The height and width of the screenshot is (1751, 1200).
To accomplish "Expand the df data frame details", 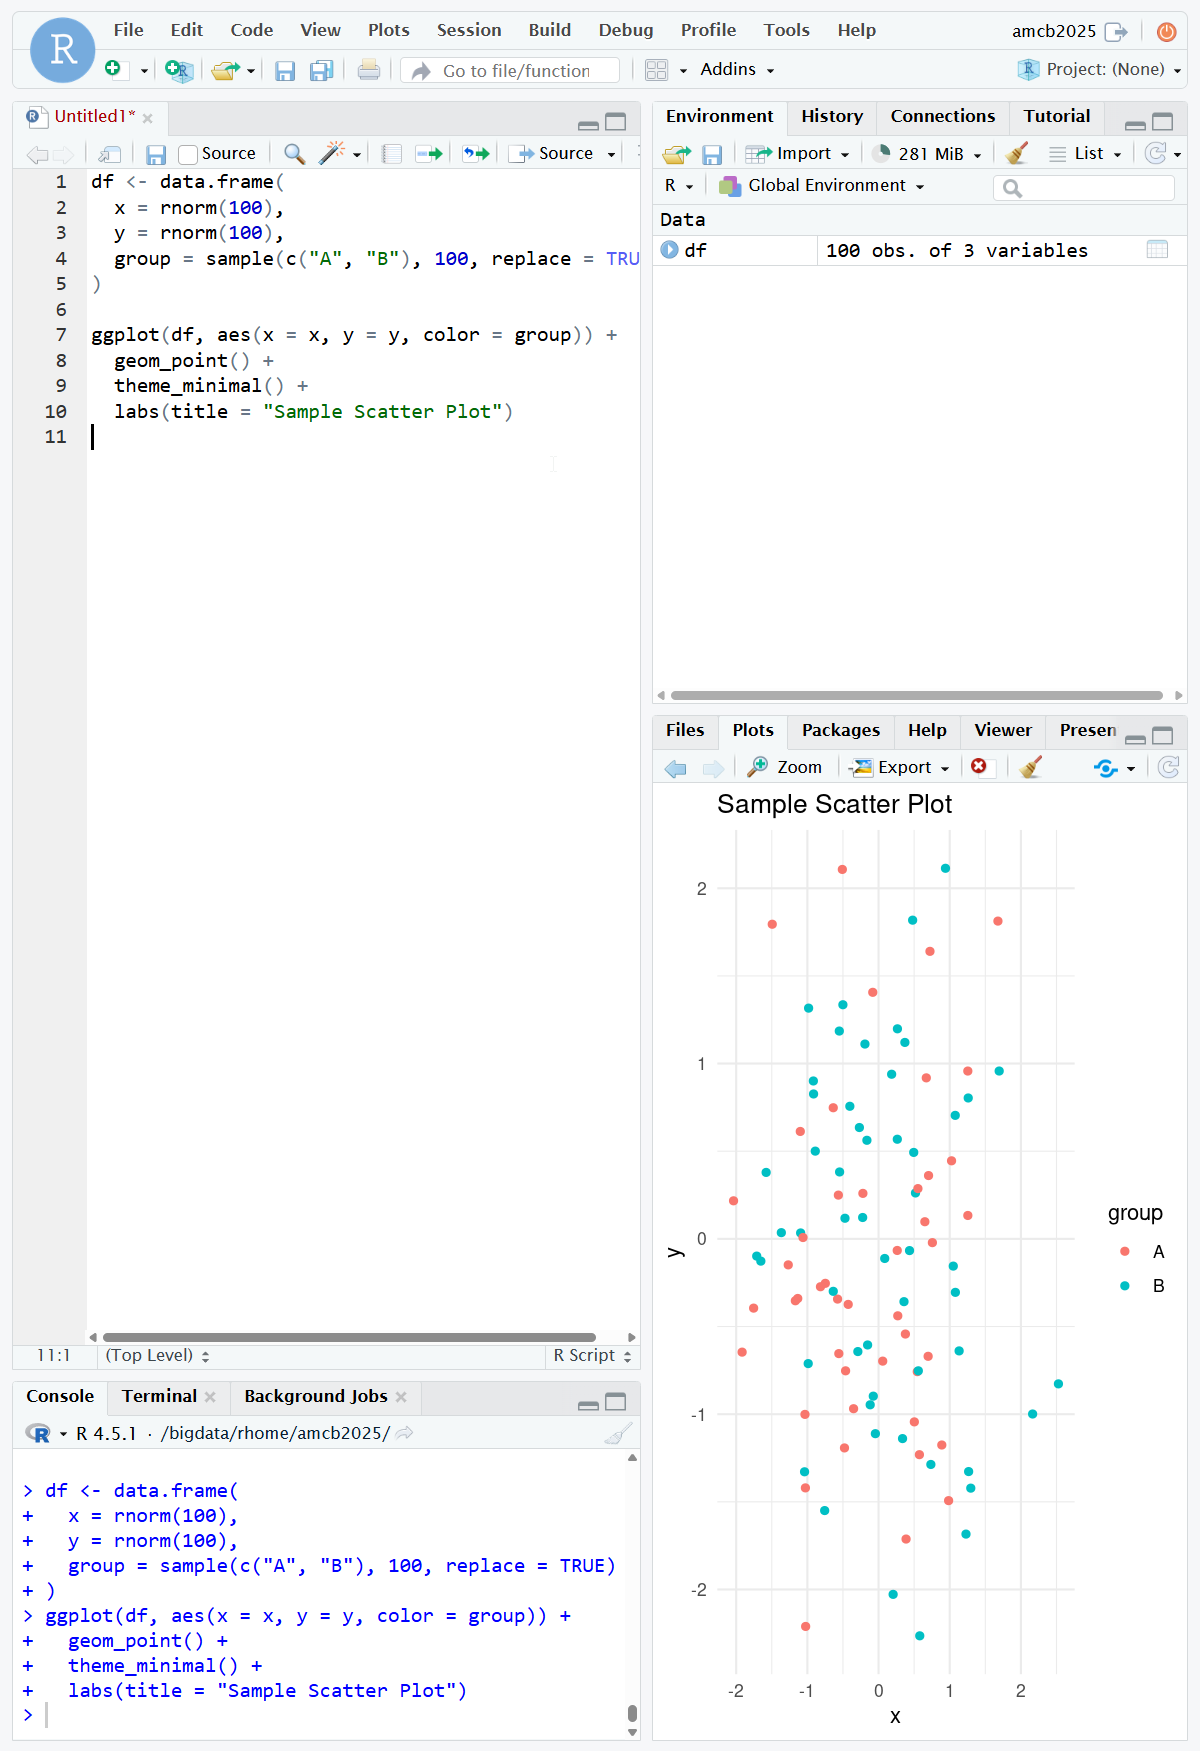I will (x=670, y=250).
